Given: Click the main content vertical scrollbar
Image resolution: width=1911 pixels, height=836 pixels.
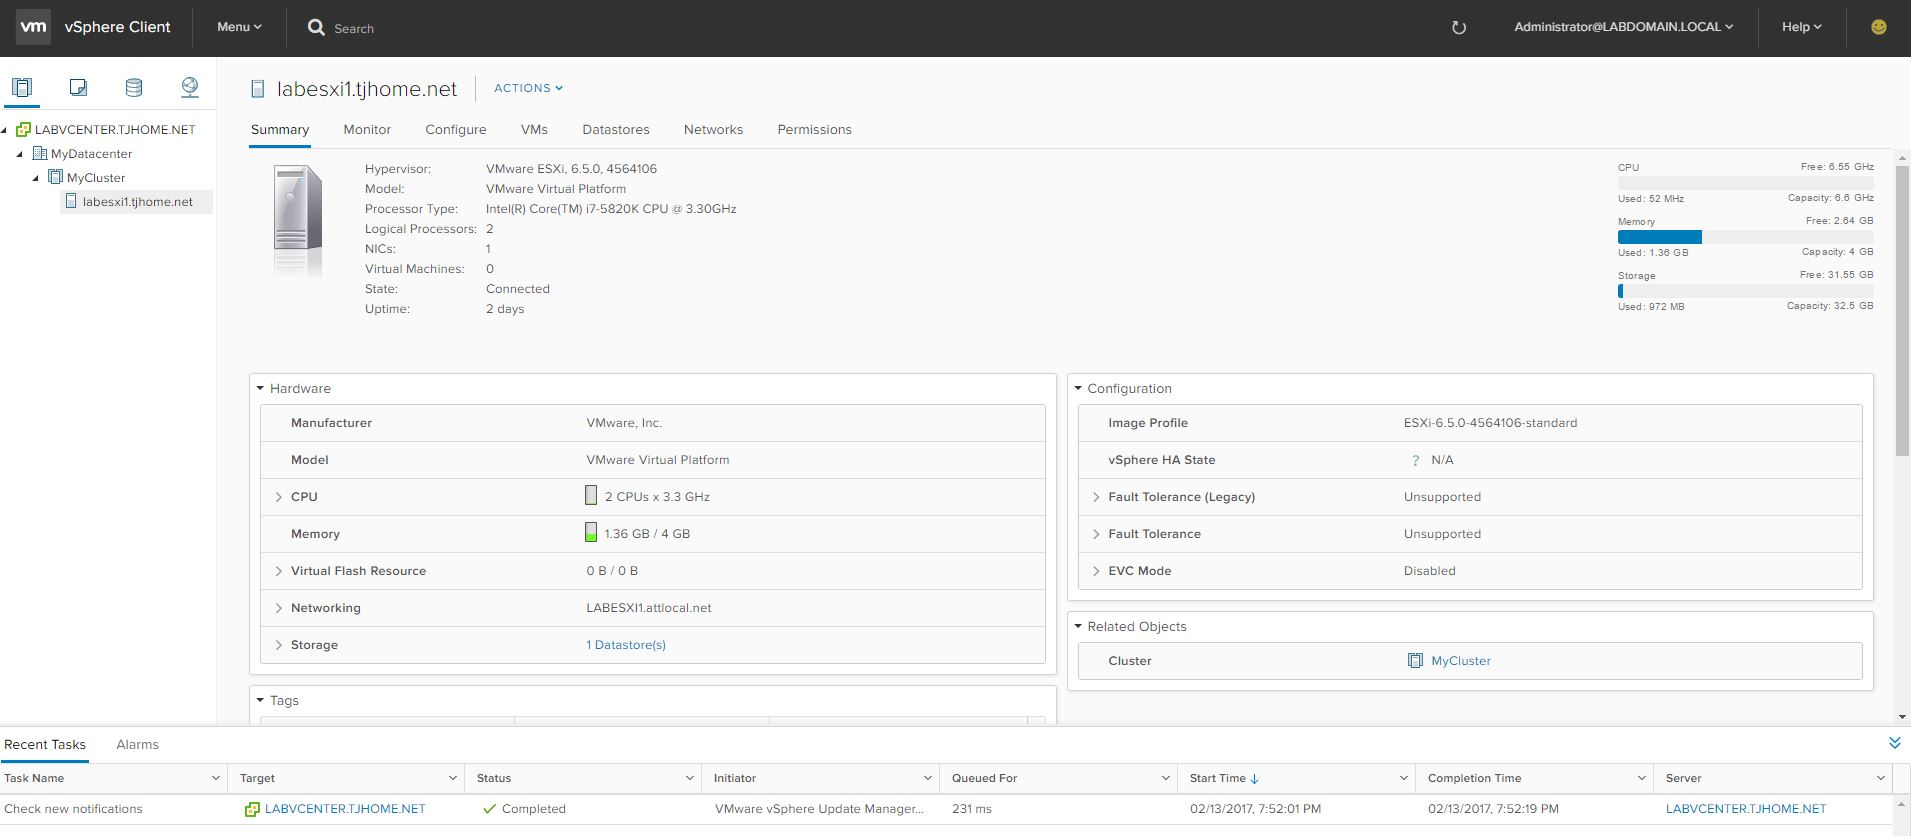Looking at the screenshot, I should (1902, 310).
